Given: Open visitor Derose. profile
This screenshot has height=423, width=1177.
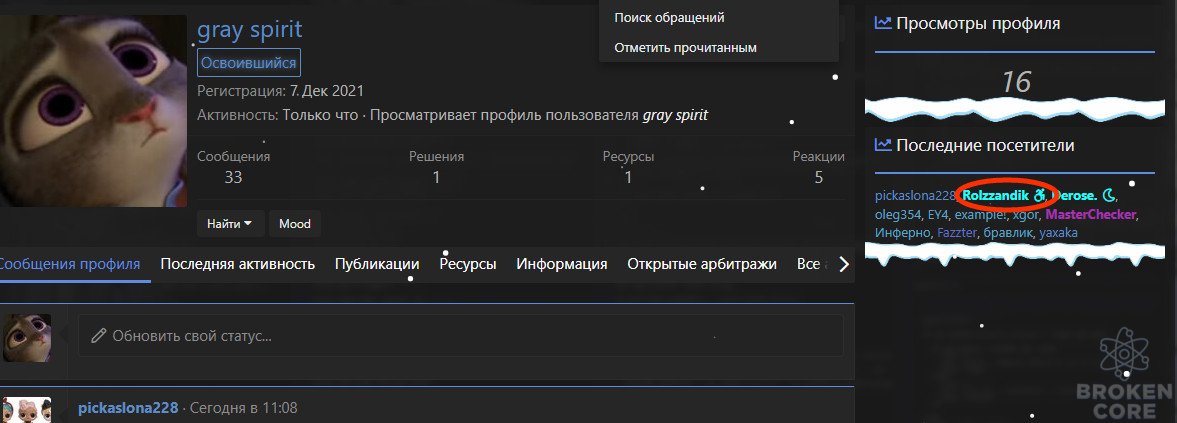Looking at the screenshot, I should pyautogui.click(x=1076, y=196).
